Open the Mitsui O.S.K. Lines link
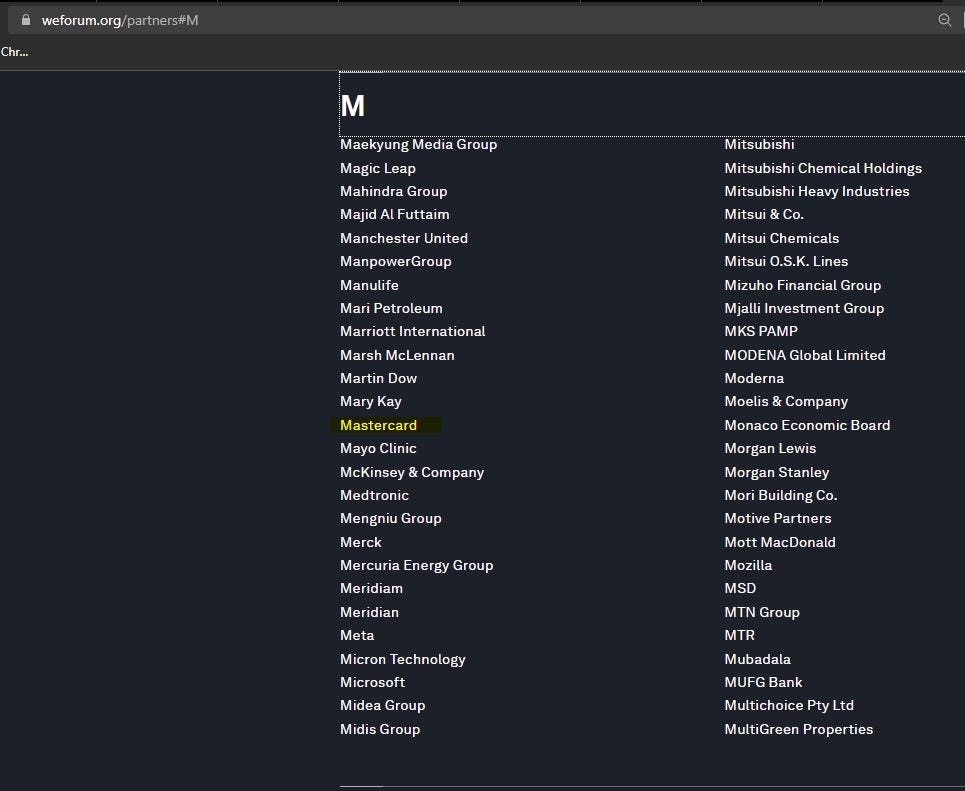Image resolution: width=965 pixels, height=791 pixels. click(x=786, y=261)
